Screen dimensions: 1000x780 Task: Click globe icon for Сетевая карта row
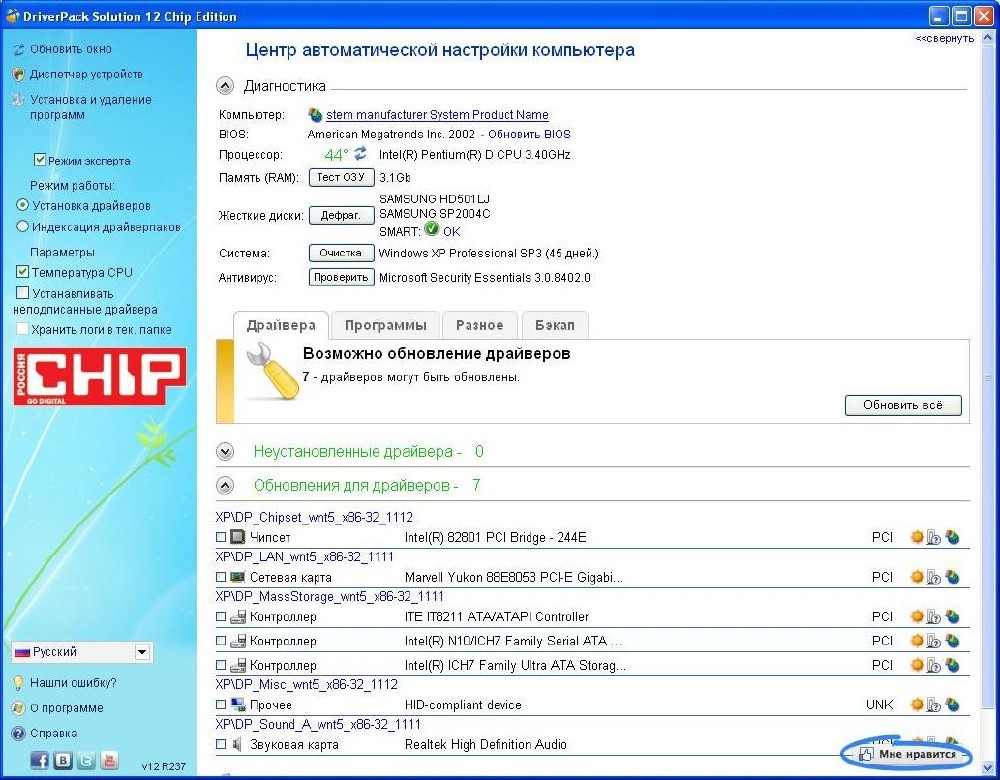952,577
